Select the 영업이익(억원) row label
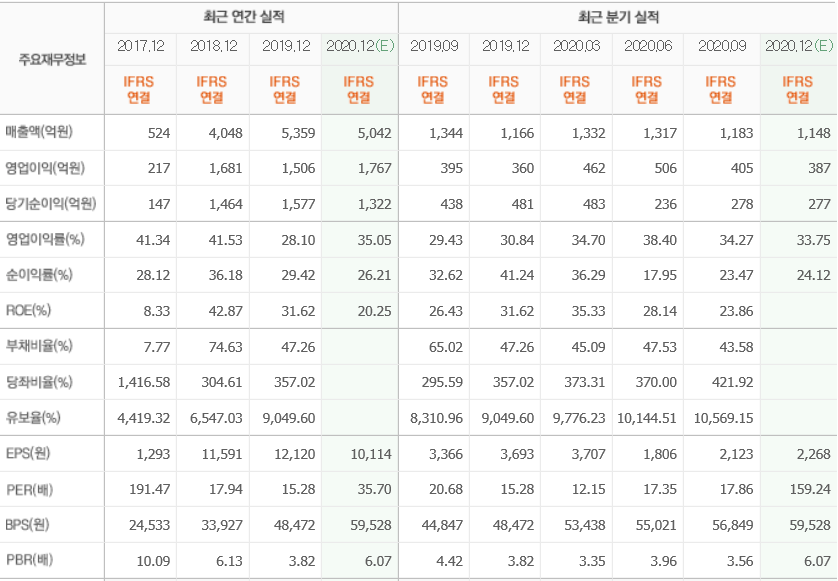Screen dimensions: 838x581 tap(45, 168)
